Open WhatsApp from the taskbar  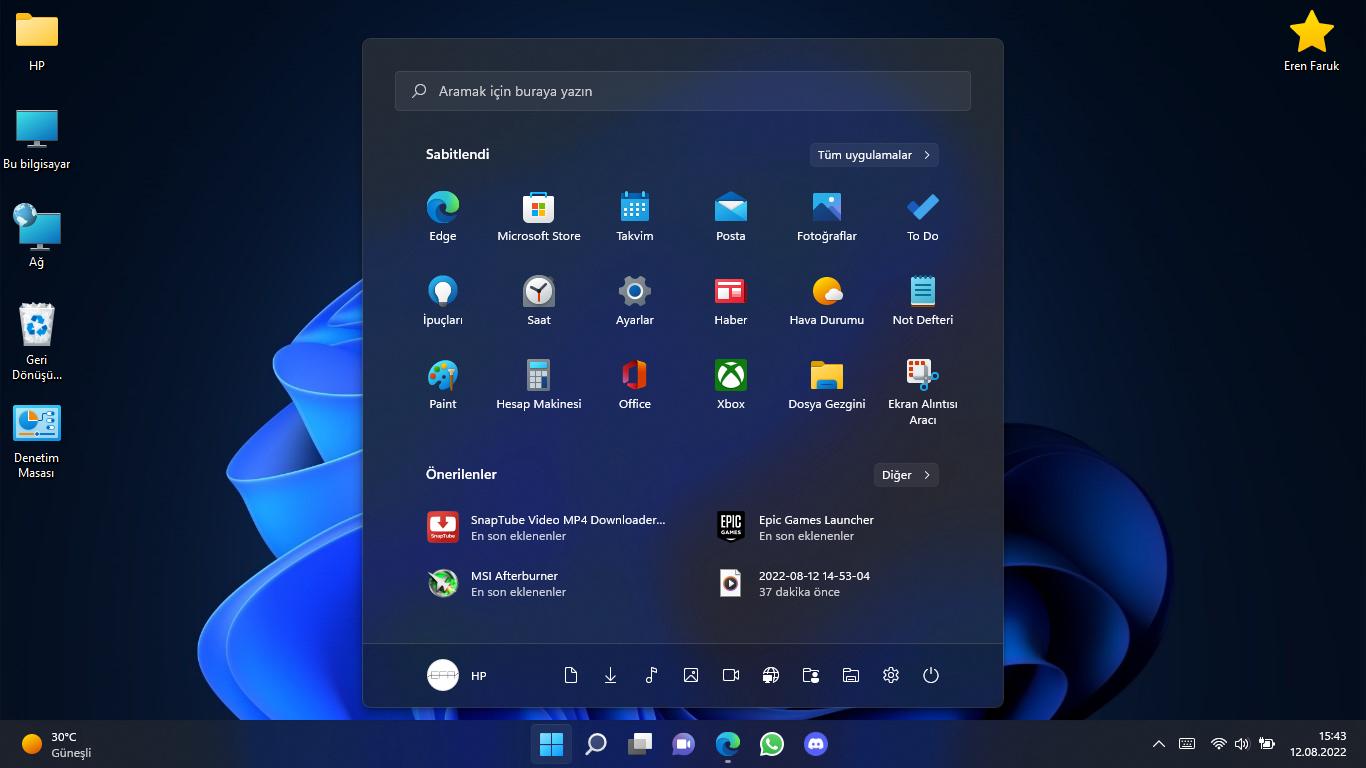pyautogui.click(x=772, y=744)
